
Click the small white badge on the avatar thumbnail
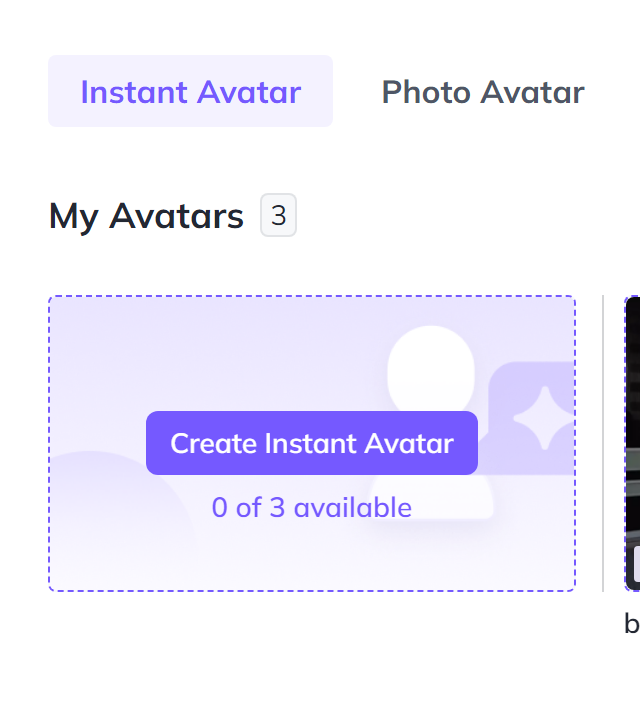point(636,563)
